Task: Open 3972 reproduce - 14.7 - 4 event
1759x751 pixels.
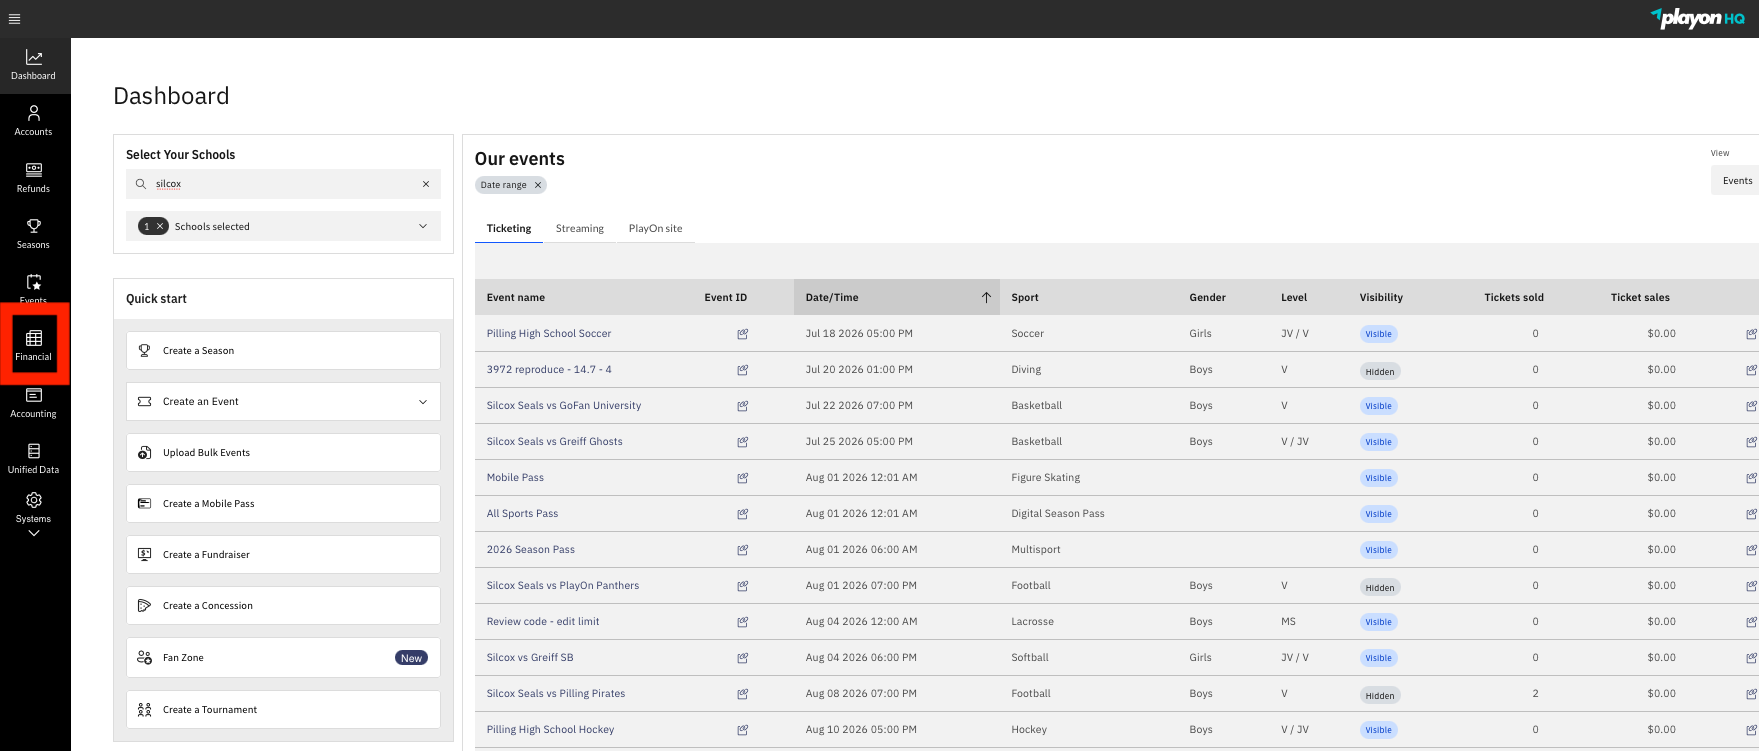Action: tap(549, 370)
